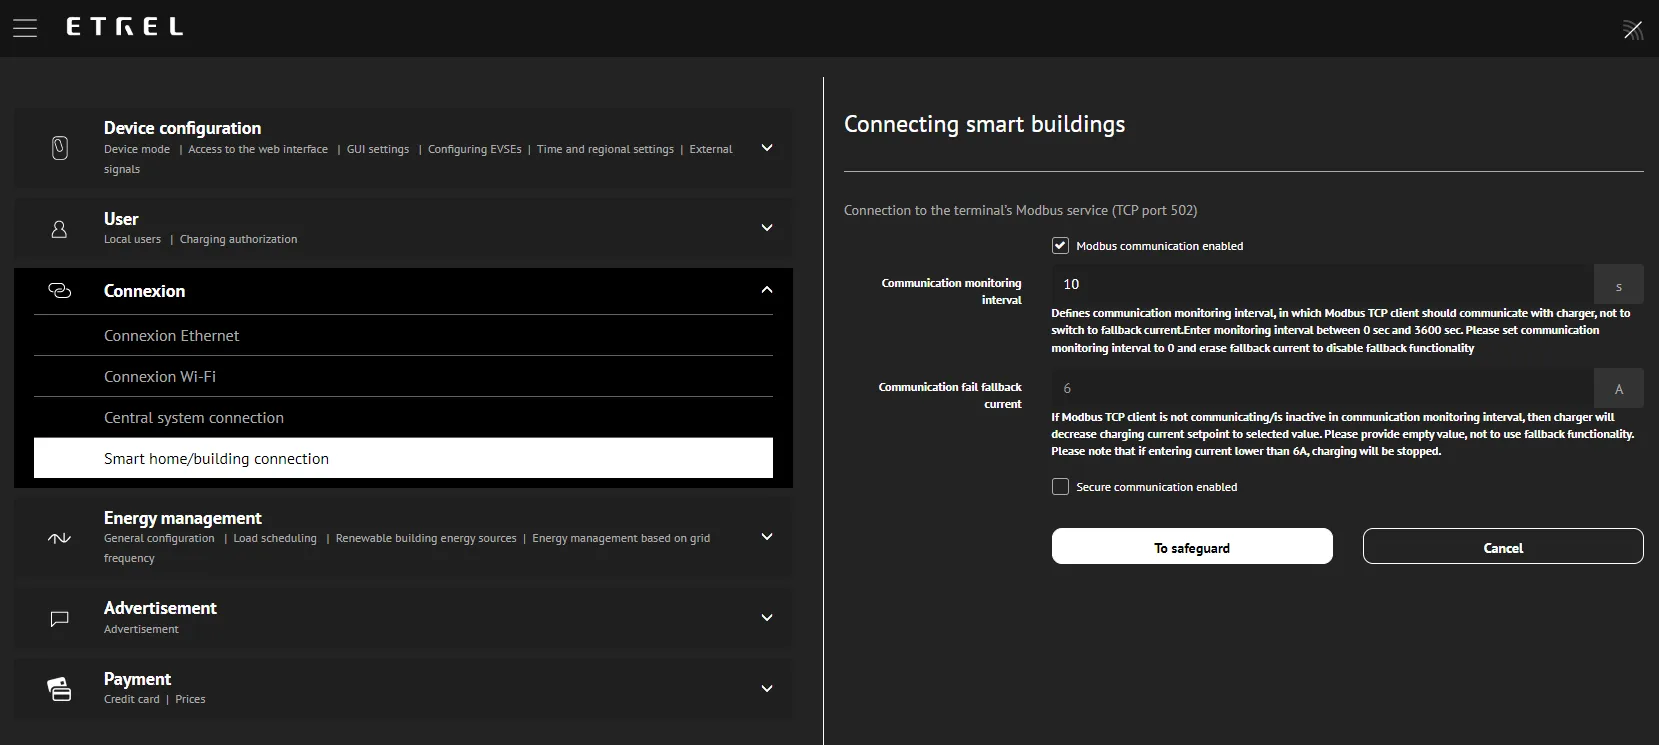
Task: Collapse the Connexion section chevron
Action: coord(767,290)
